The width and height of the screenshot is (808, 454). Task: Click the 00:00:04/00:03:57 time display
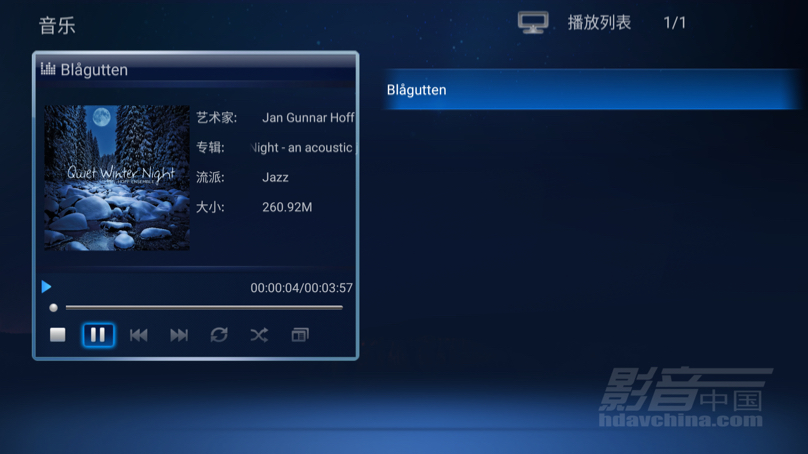click(x=301, y=288)
